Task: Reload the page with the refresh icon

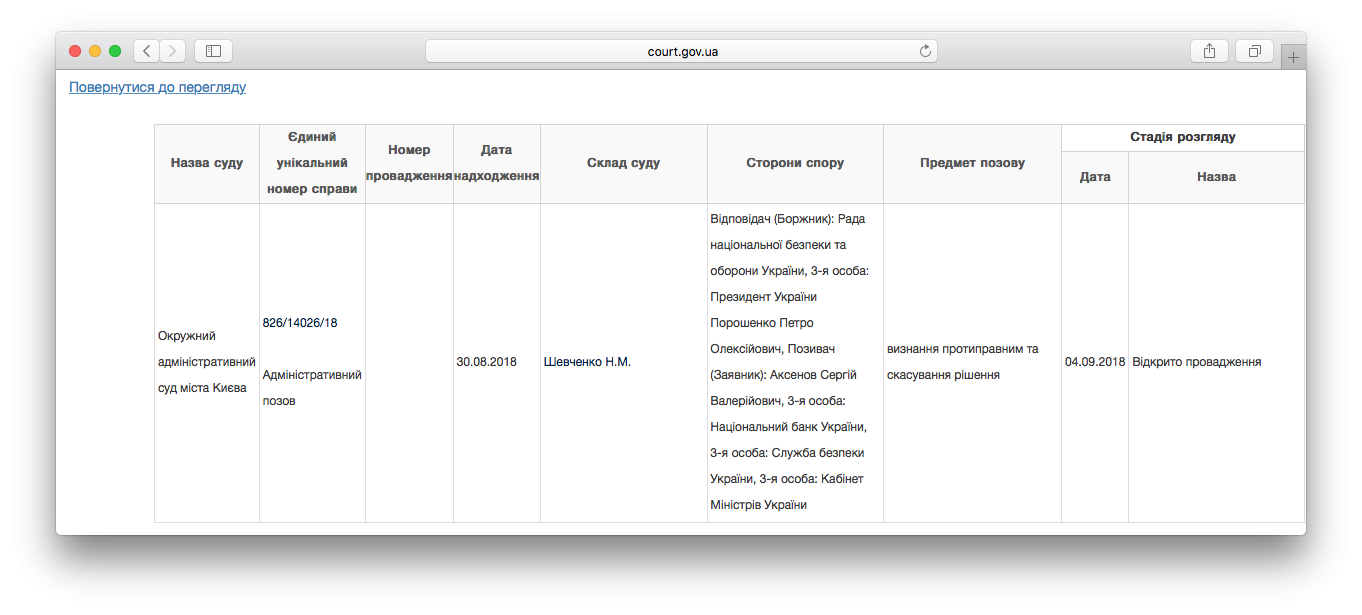Action: pos(925,51)
